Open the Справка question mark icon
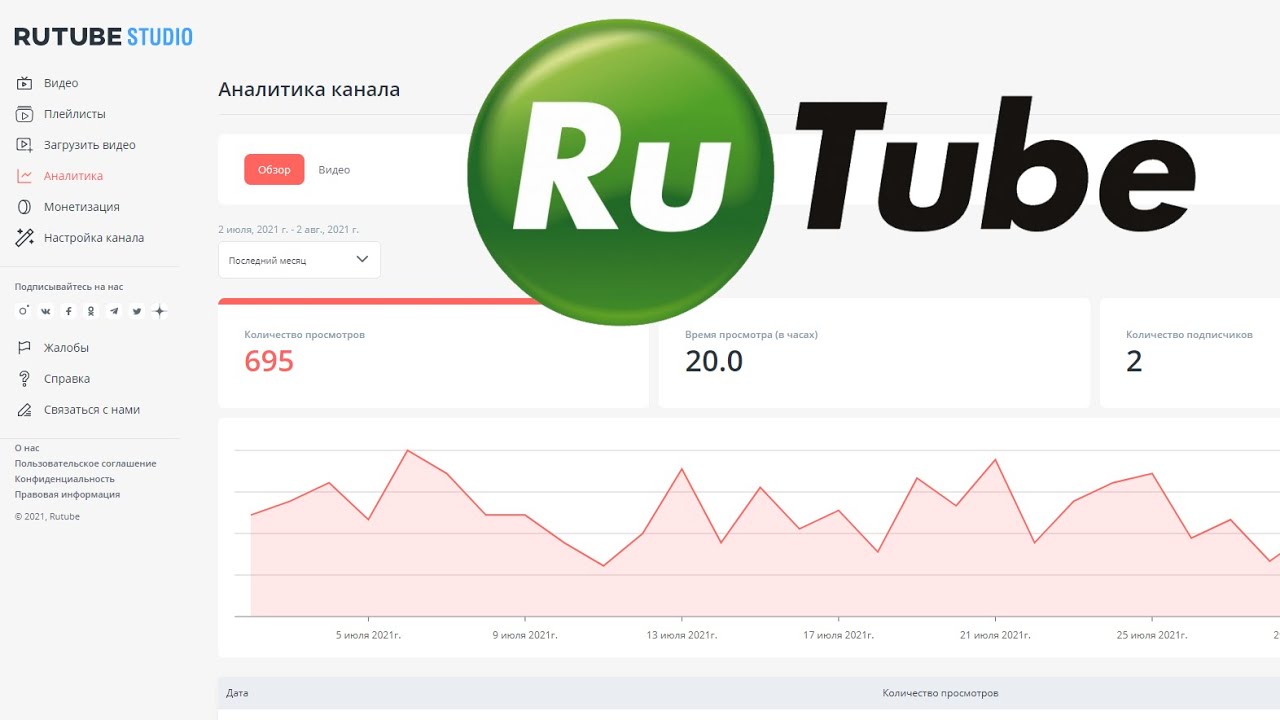Viewport: 1280px width, 720px height. pos(25,379)
